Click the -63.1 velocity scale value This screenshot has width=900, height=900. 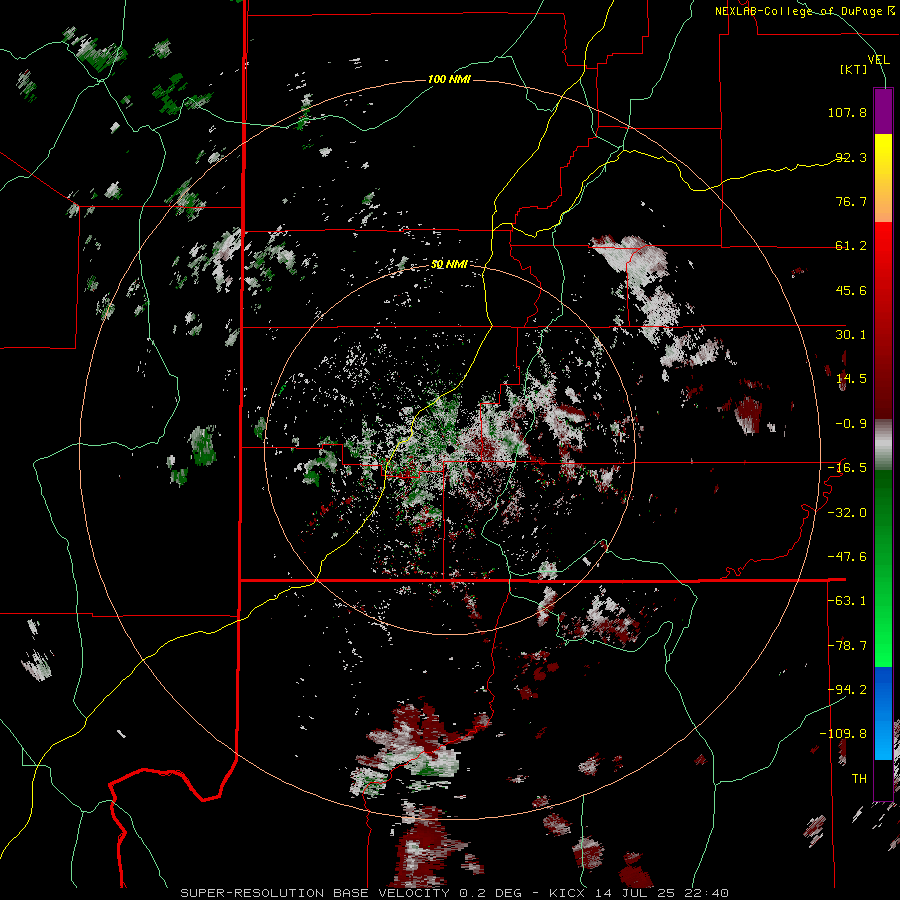pyautogui.click(x=847, y=601)
